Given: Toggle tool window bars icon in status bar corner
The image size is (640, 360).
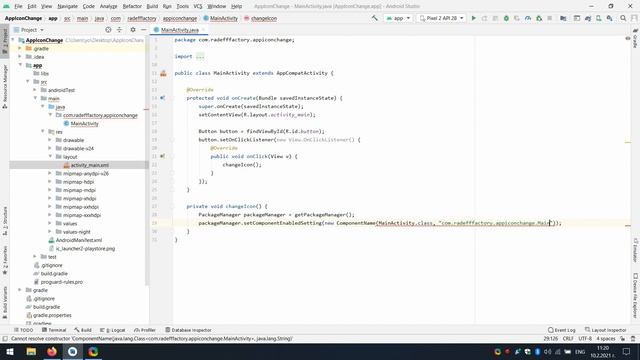Looking at the screenshot, I should (x=5, y=339).
